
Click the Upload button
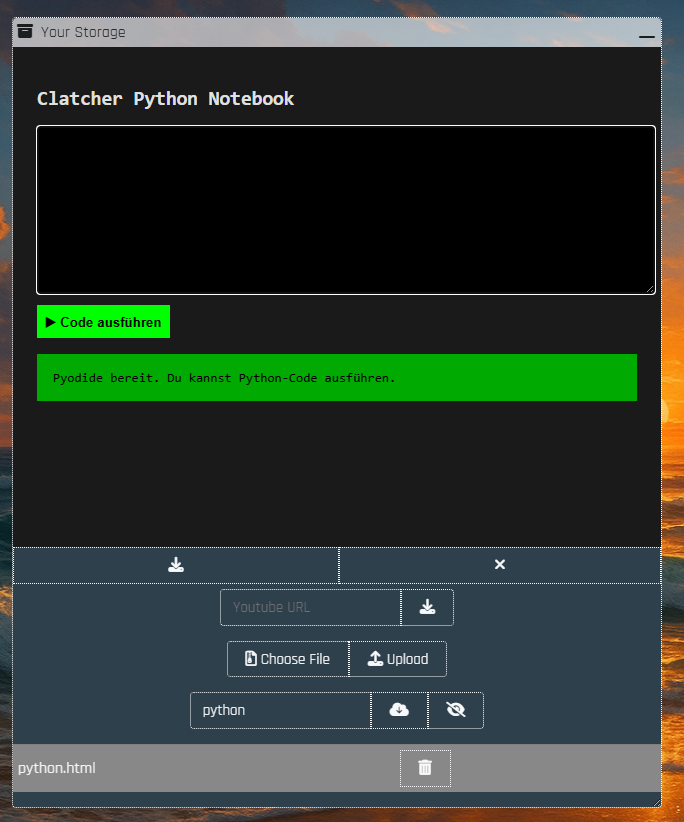(x=398, y=659)
